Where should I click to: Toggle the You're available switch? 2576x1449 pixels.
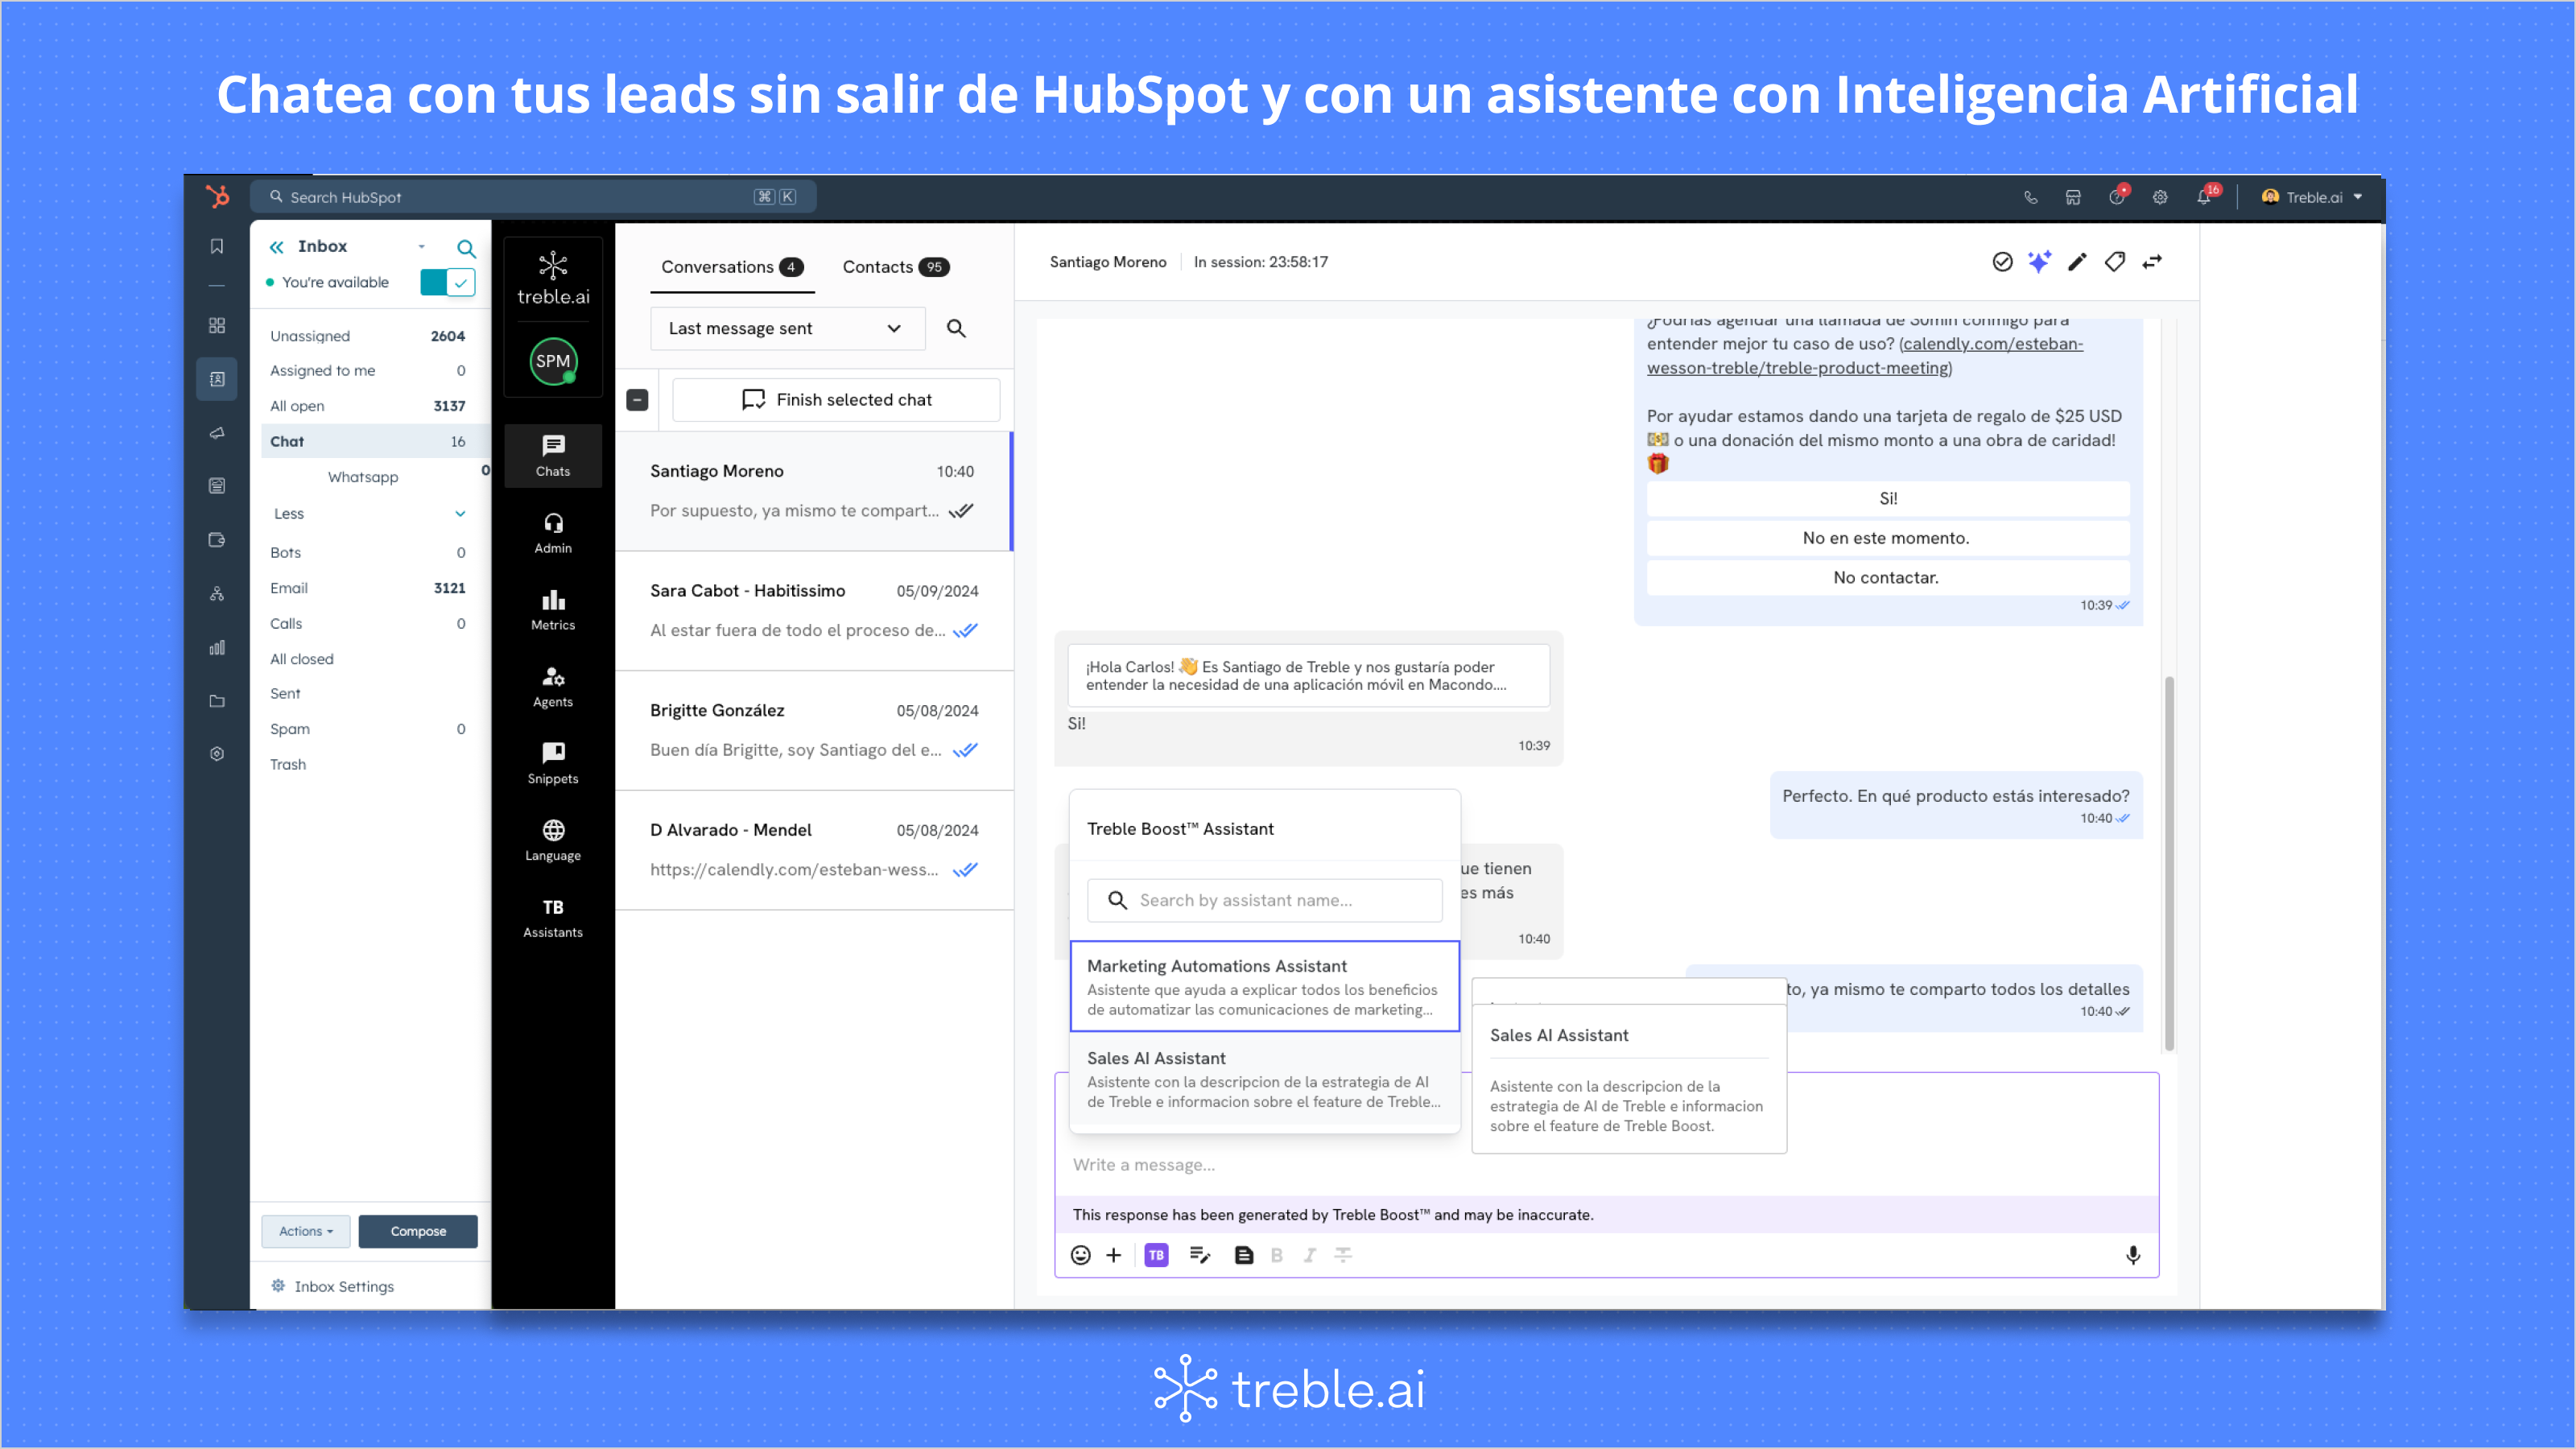pyautogui.click(x=447, y=282)
